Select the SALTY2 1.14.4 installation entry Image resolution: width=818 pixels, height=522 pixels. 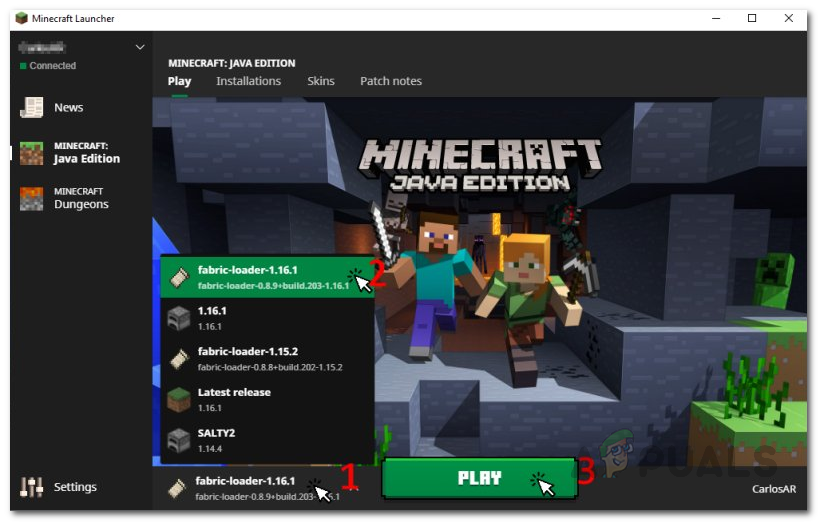coord(267,440)
